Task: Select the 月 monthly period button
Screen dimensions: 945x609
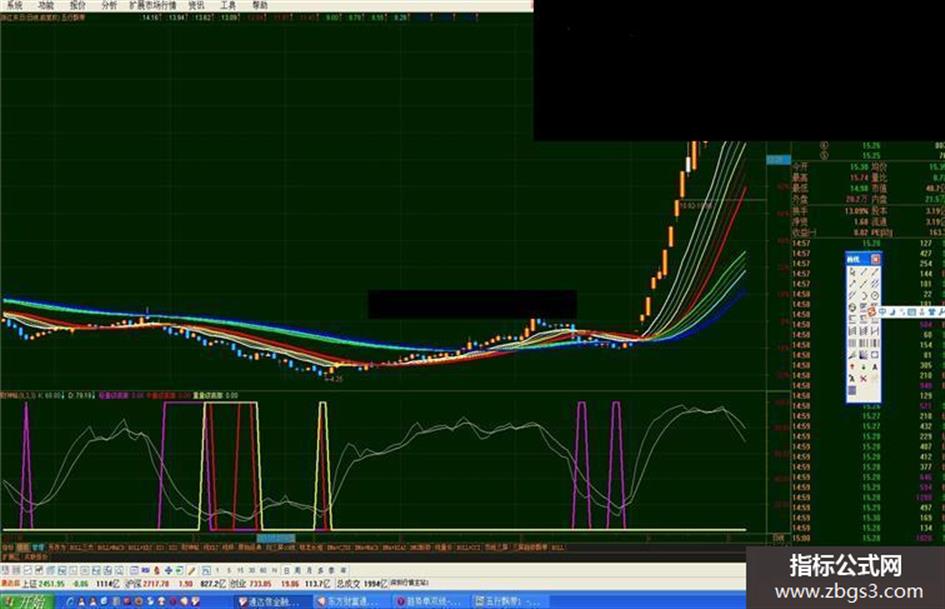Action: 309,570
